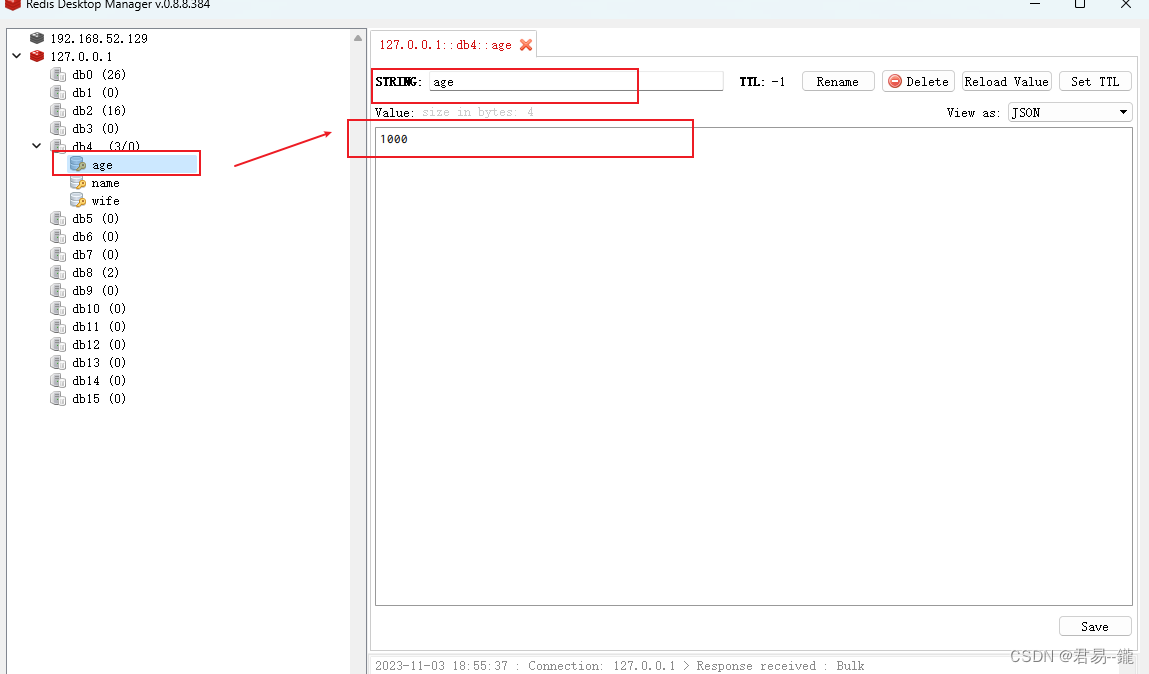The width and height of the screenshot is (1149, 674).
Task: Select the db5 (0) database label
Action: [95, 218]
